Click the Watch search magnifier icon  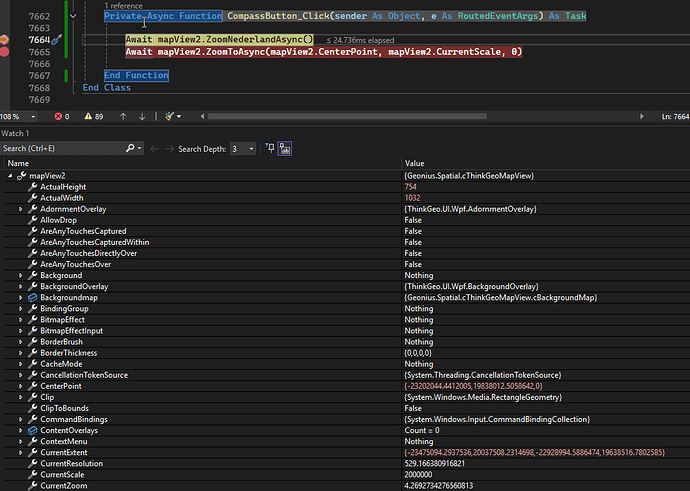tap(130, 148)
